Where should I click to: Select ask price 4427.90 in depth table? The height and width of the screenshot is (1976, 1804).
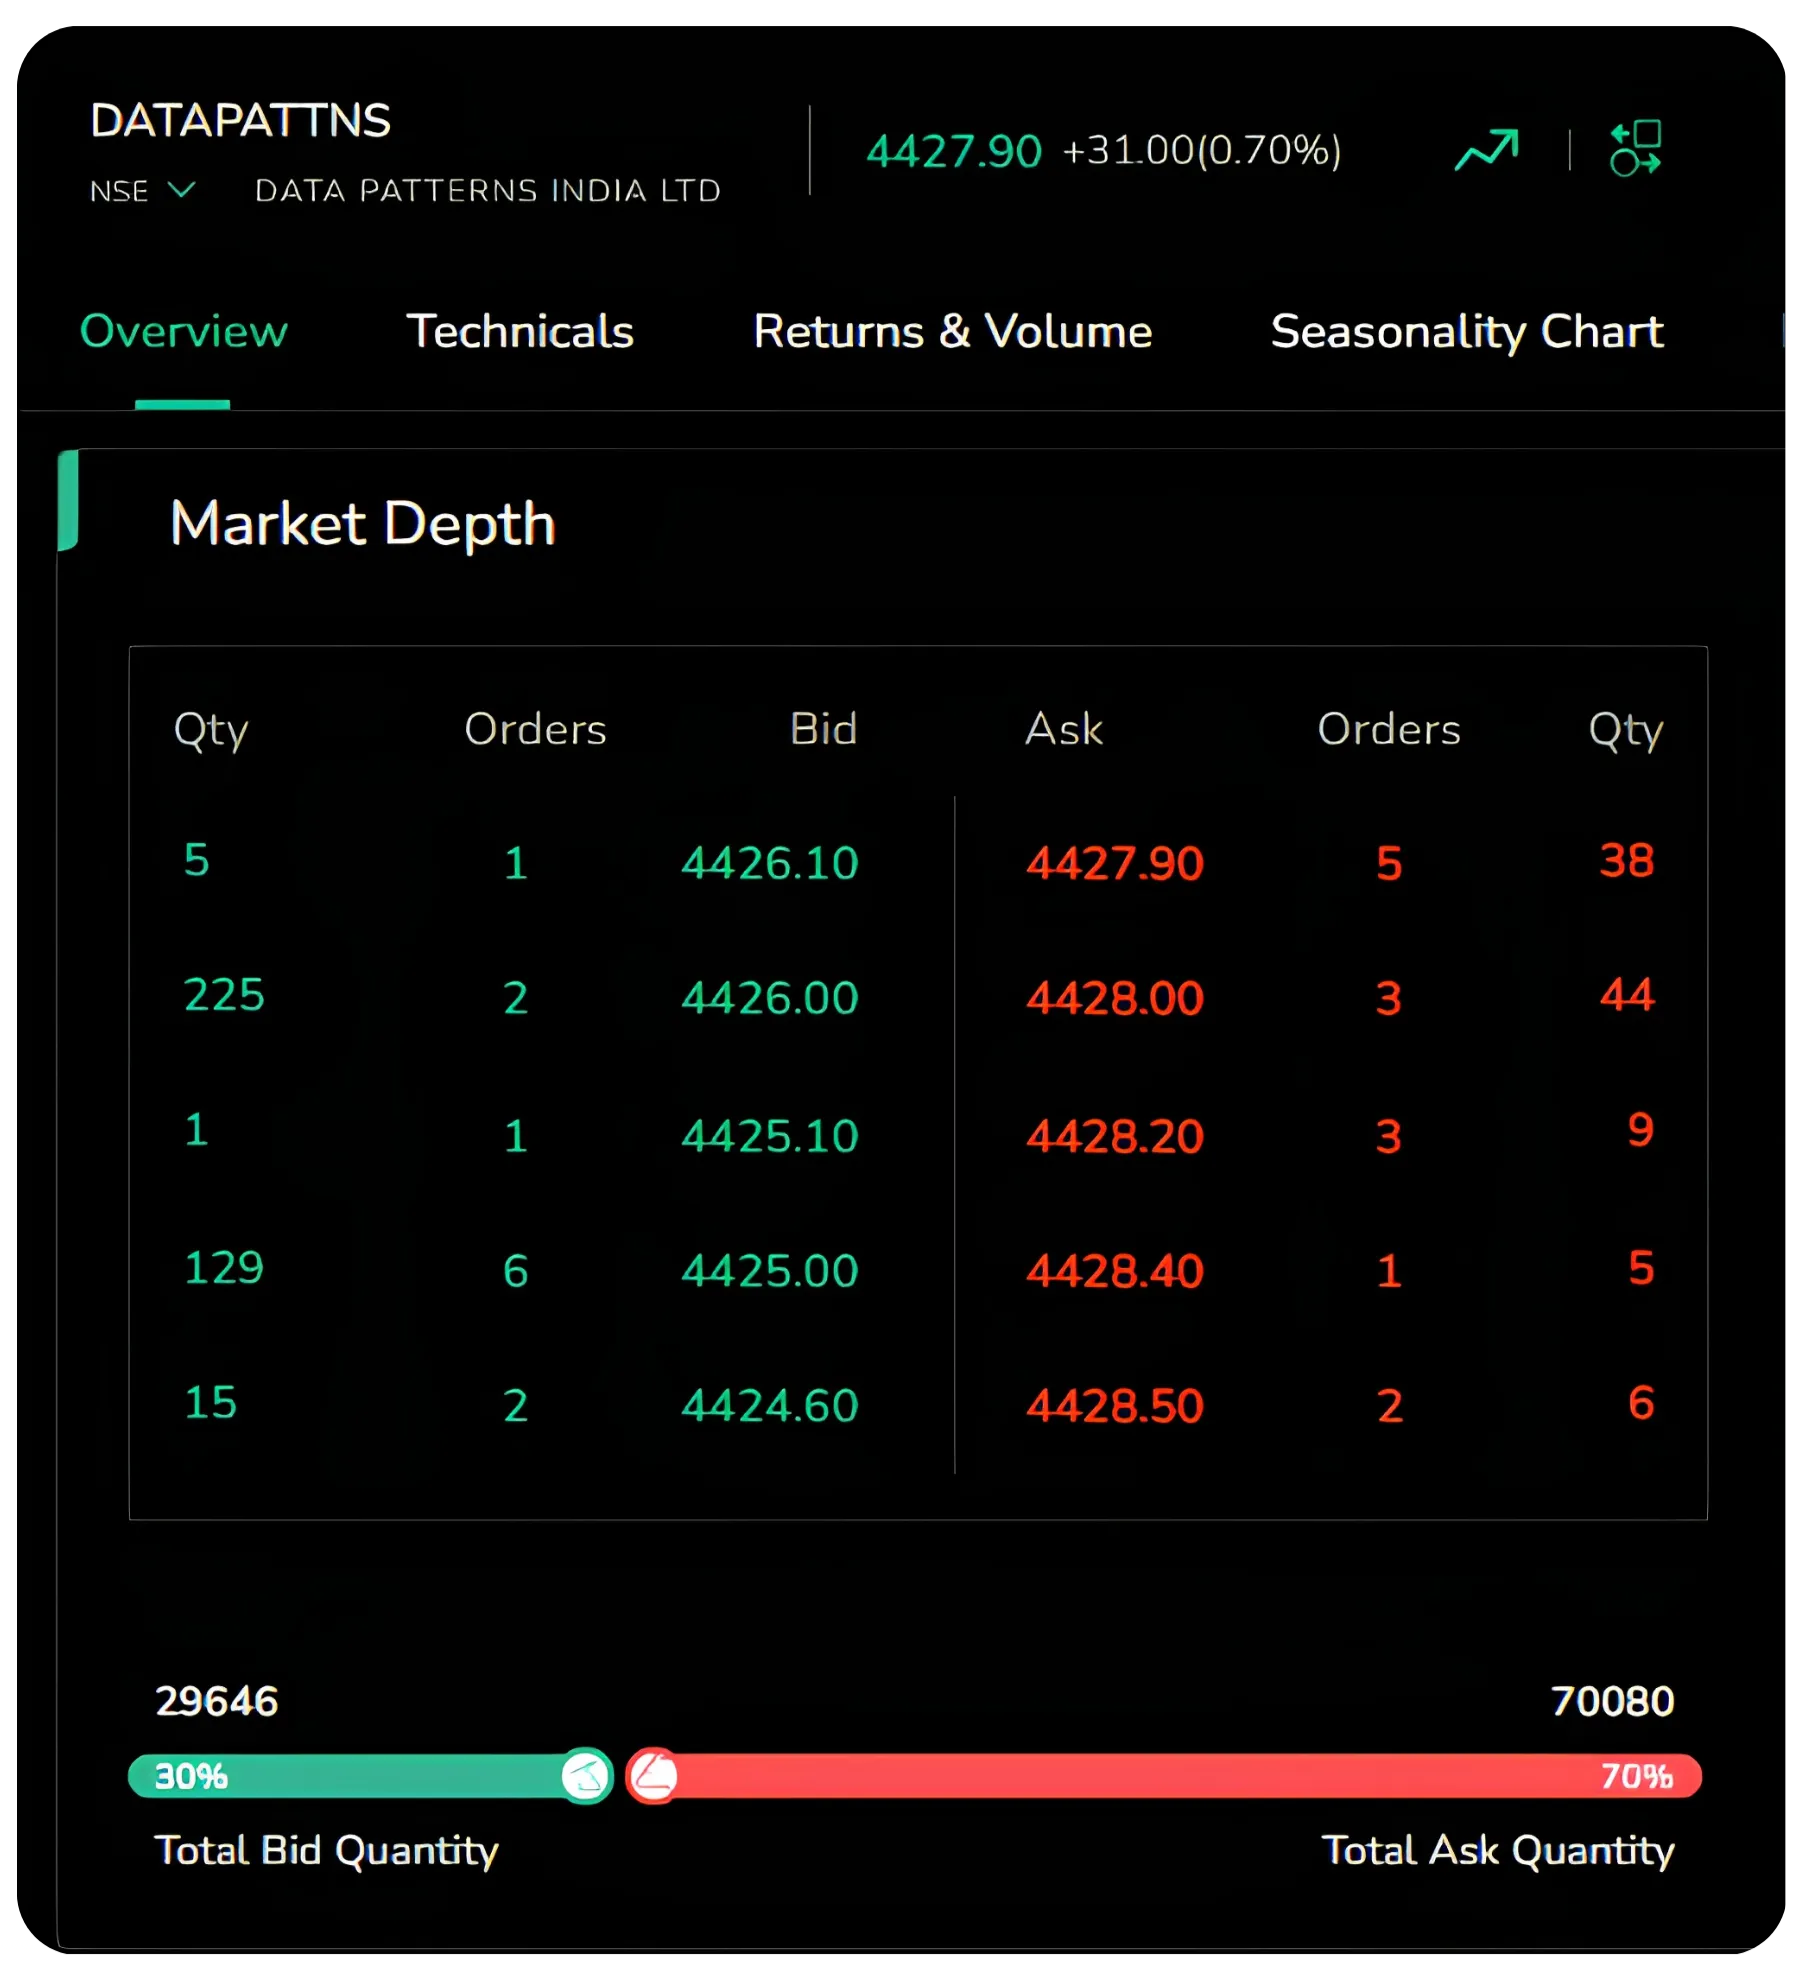coord(1114,862)
